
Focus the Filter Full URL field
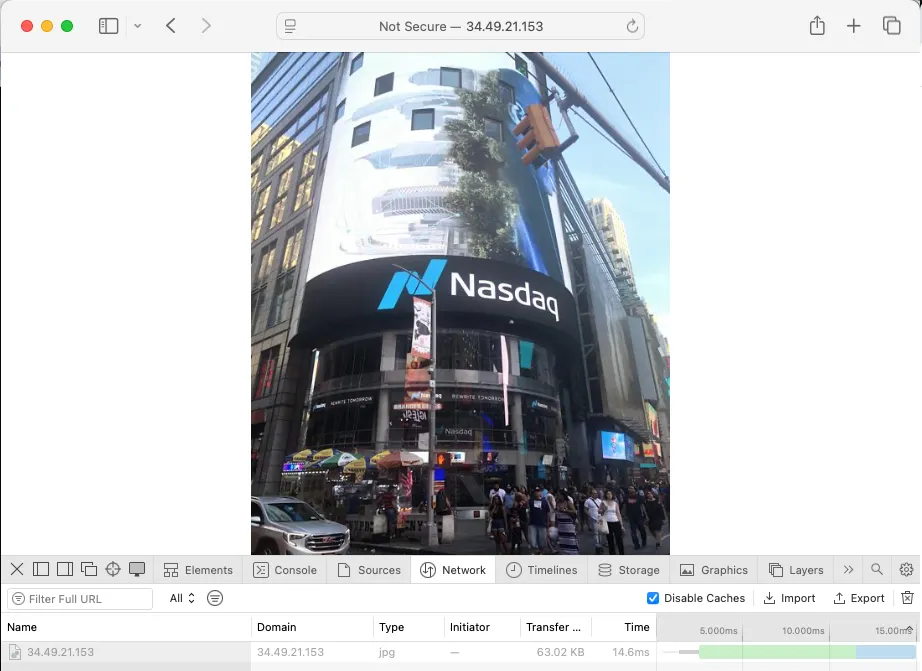(80, 599)
